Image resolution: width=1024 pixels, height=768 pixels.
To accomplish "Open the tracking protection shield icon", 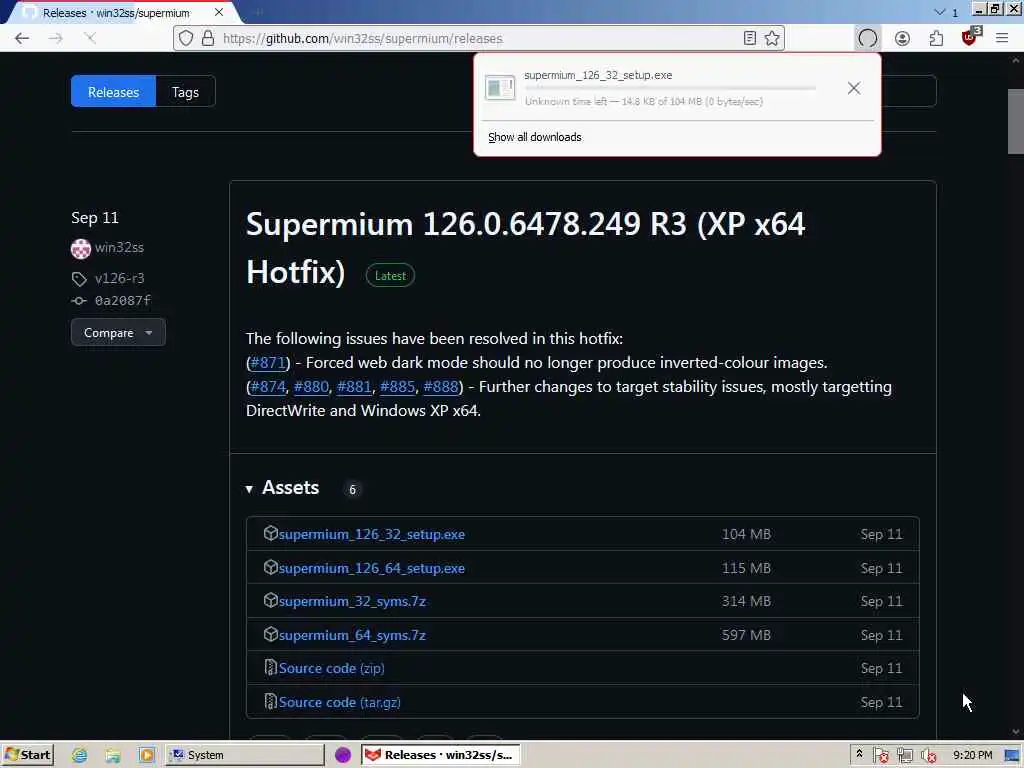I will click(186, 39).
